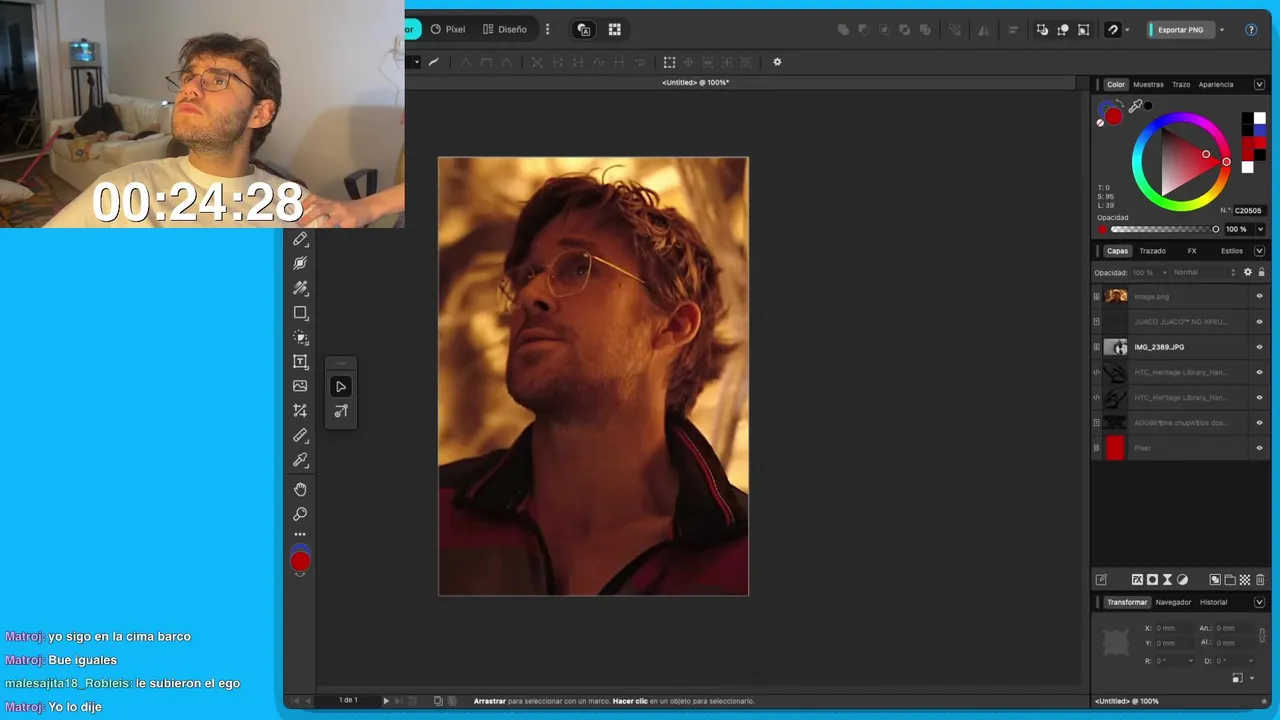Click the X position field in Transformar
The height and width of the screenshot is (720, 1280).
(x=1176, y=628)
